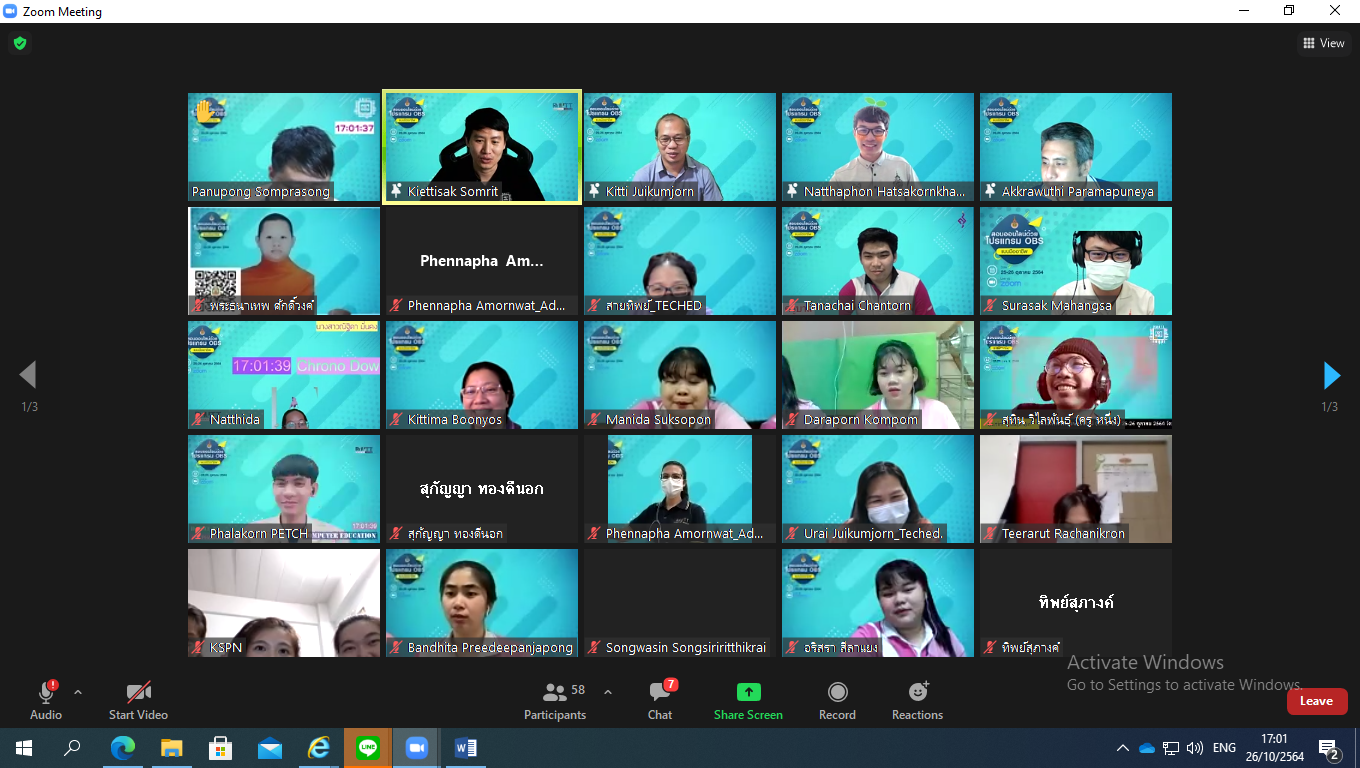Open File Explorer from the taskbar

tap(171, 748)
